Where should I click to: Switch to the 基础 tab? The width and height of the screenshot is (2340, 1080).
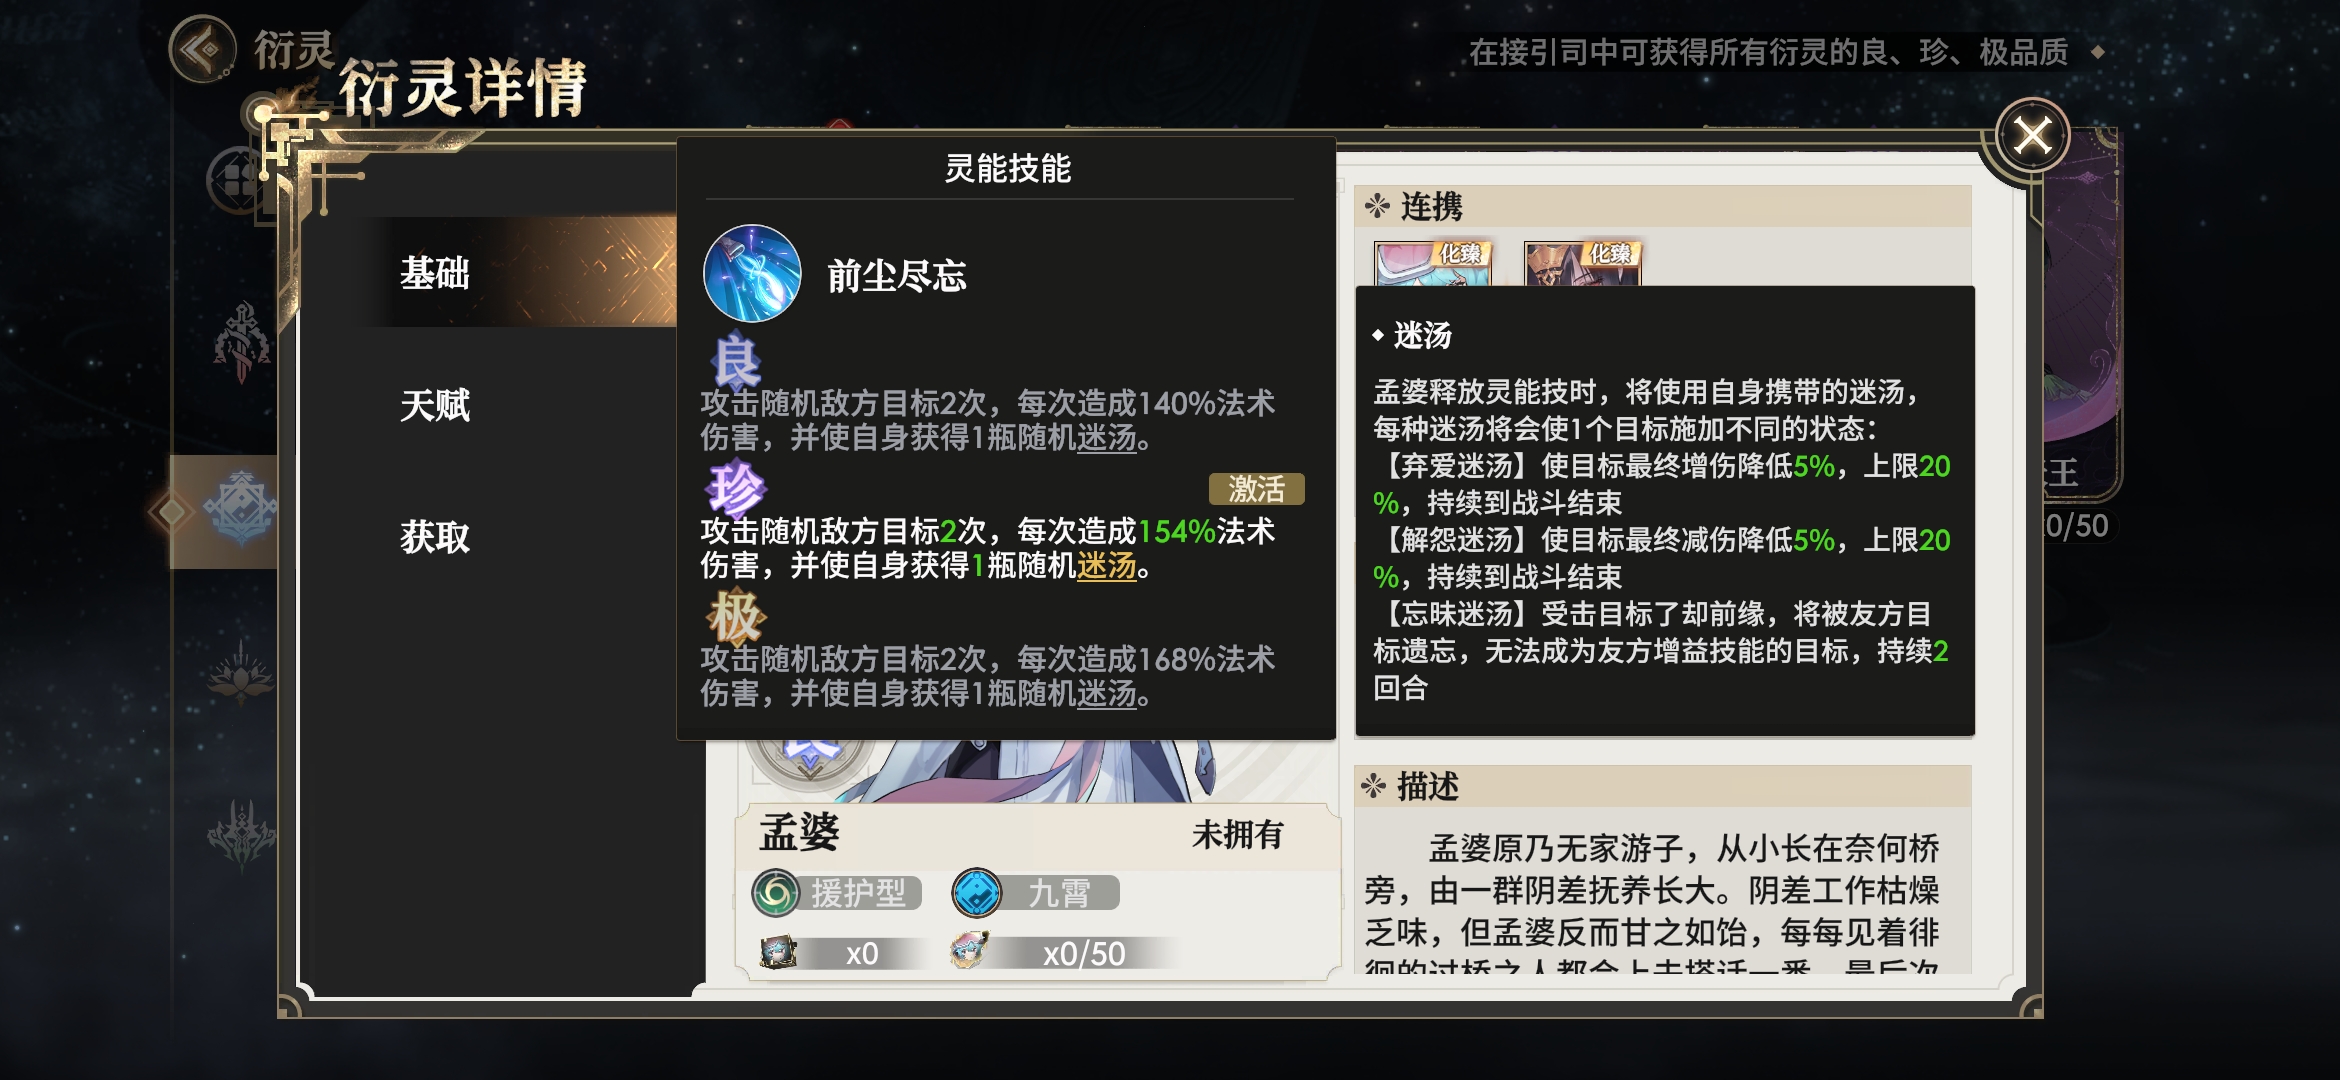click(x=435, y=273)
